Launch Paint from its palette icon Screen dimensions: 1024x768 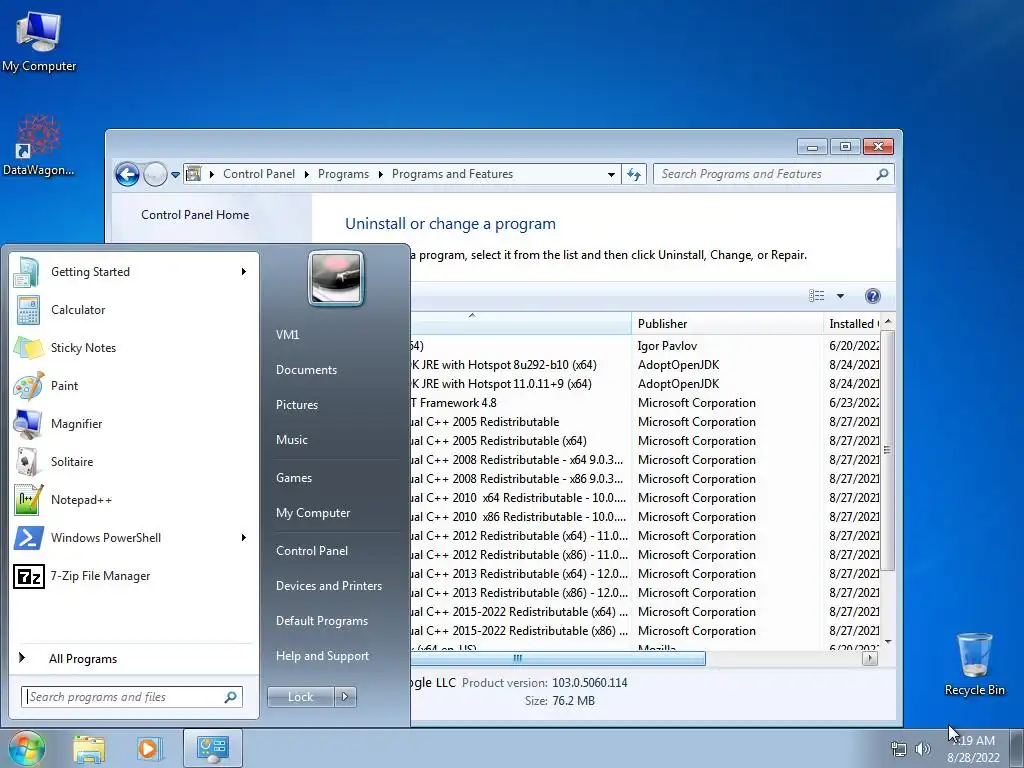(x=29, y=385)
